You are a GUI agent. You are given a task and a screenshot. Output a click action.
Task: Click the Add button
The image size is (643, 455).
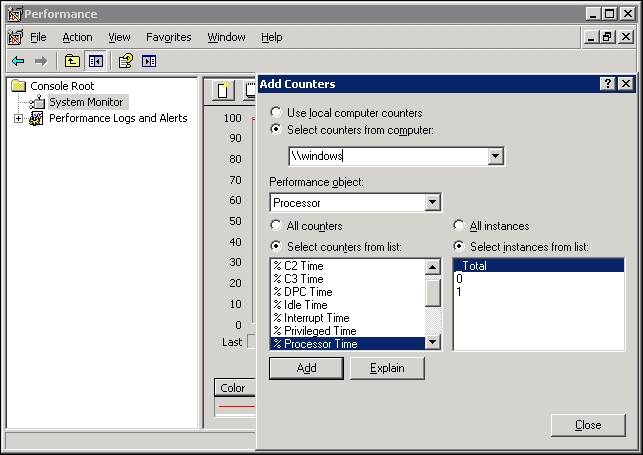pos(306,368)
